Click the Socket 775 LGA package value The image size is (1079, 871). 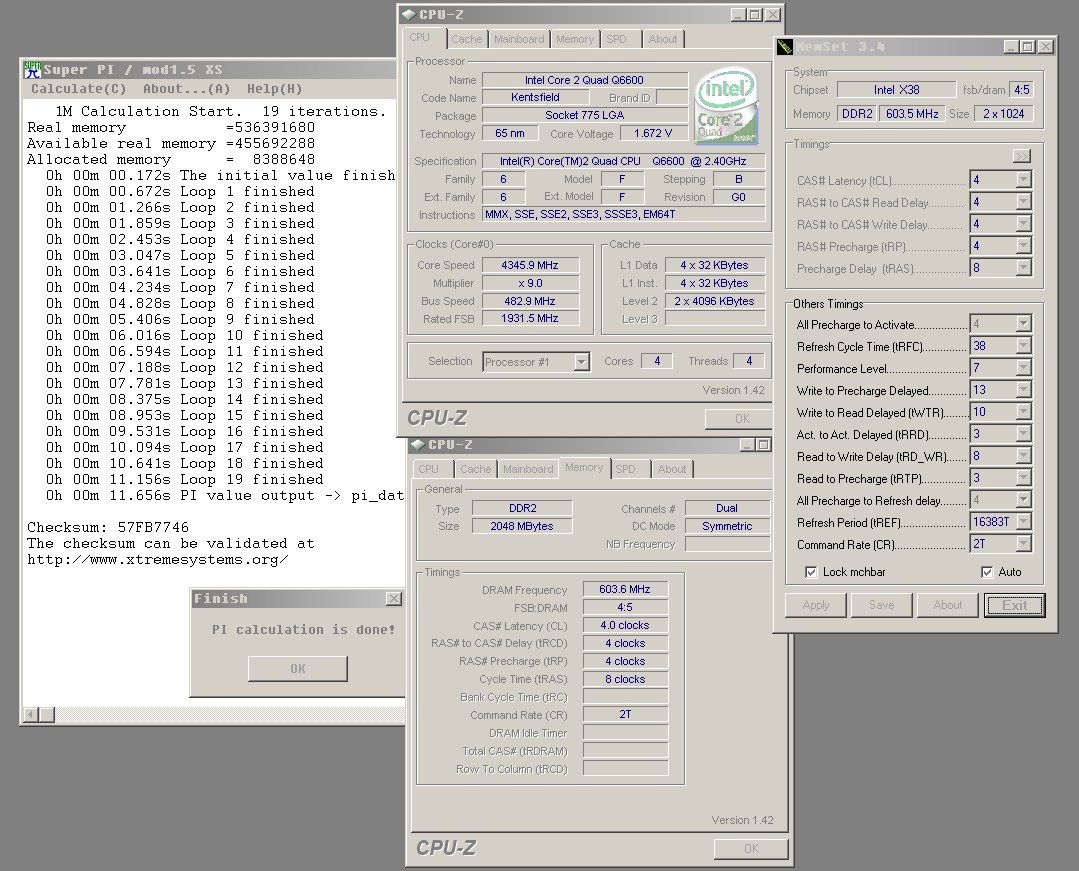pos(585,116)
